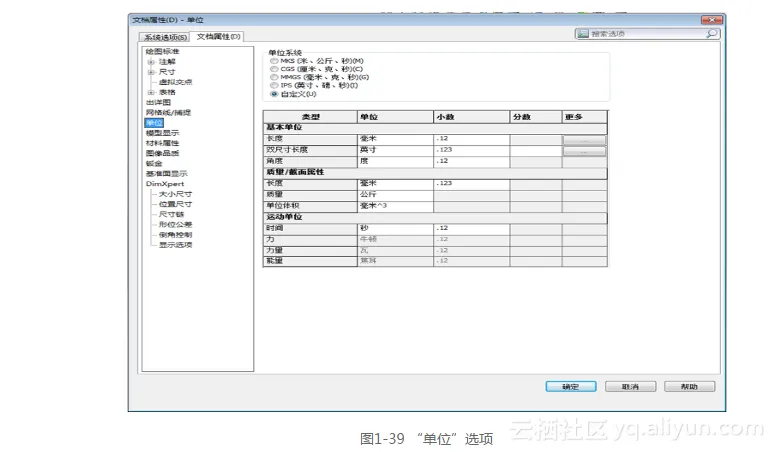
Task: Select 钣金 in the tree
Action: (x=154, y=164)
